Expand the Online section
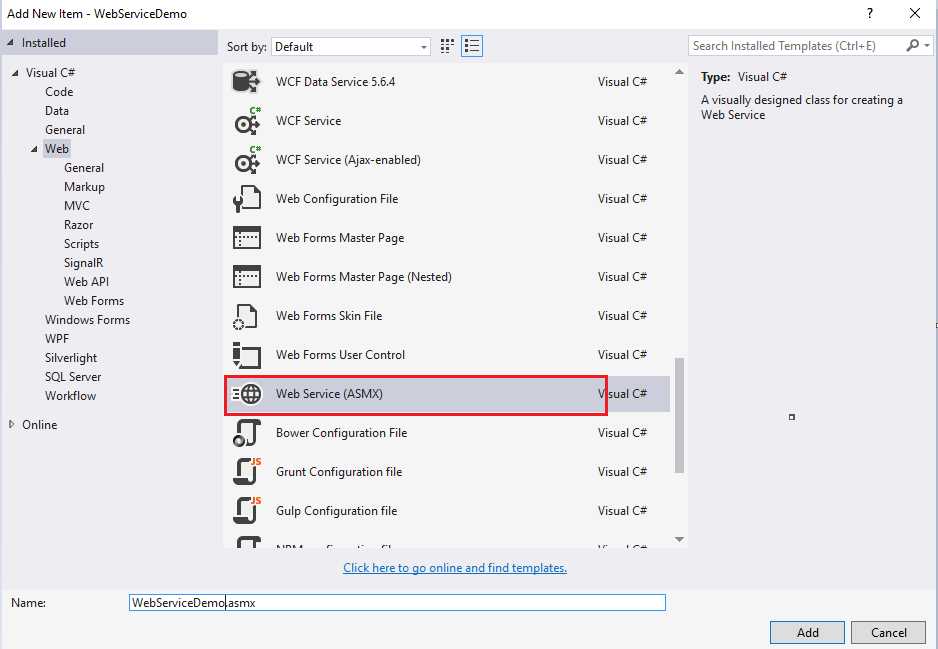The image size is (938, 649). (11, 424)
